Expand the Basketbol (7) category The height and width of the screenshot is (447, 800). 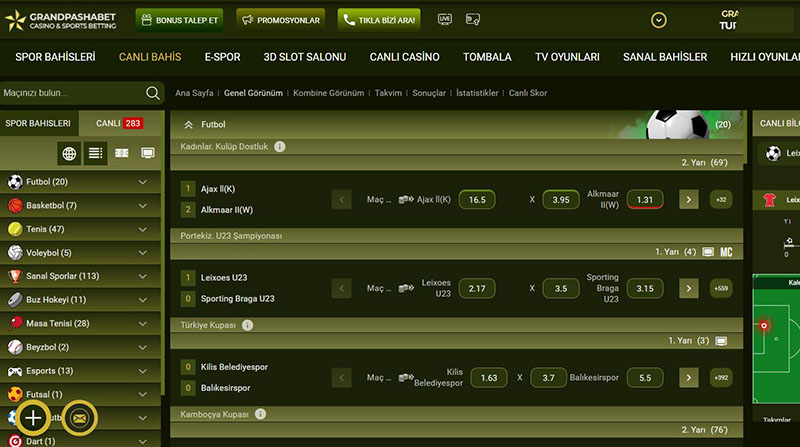point(142,205)
